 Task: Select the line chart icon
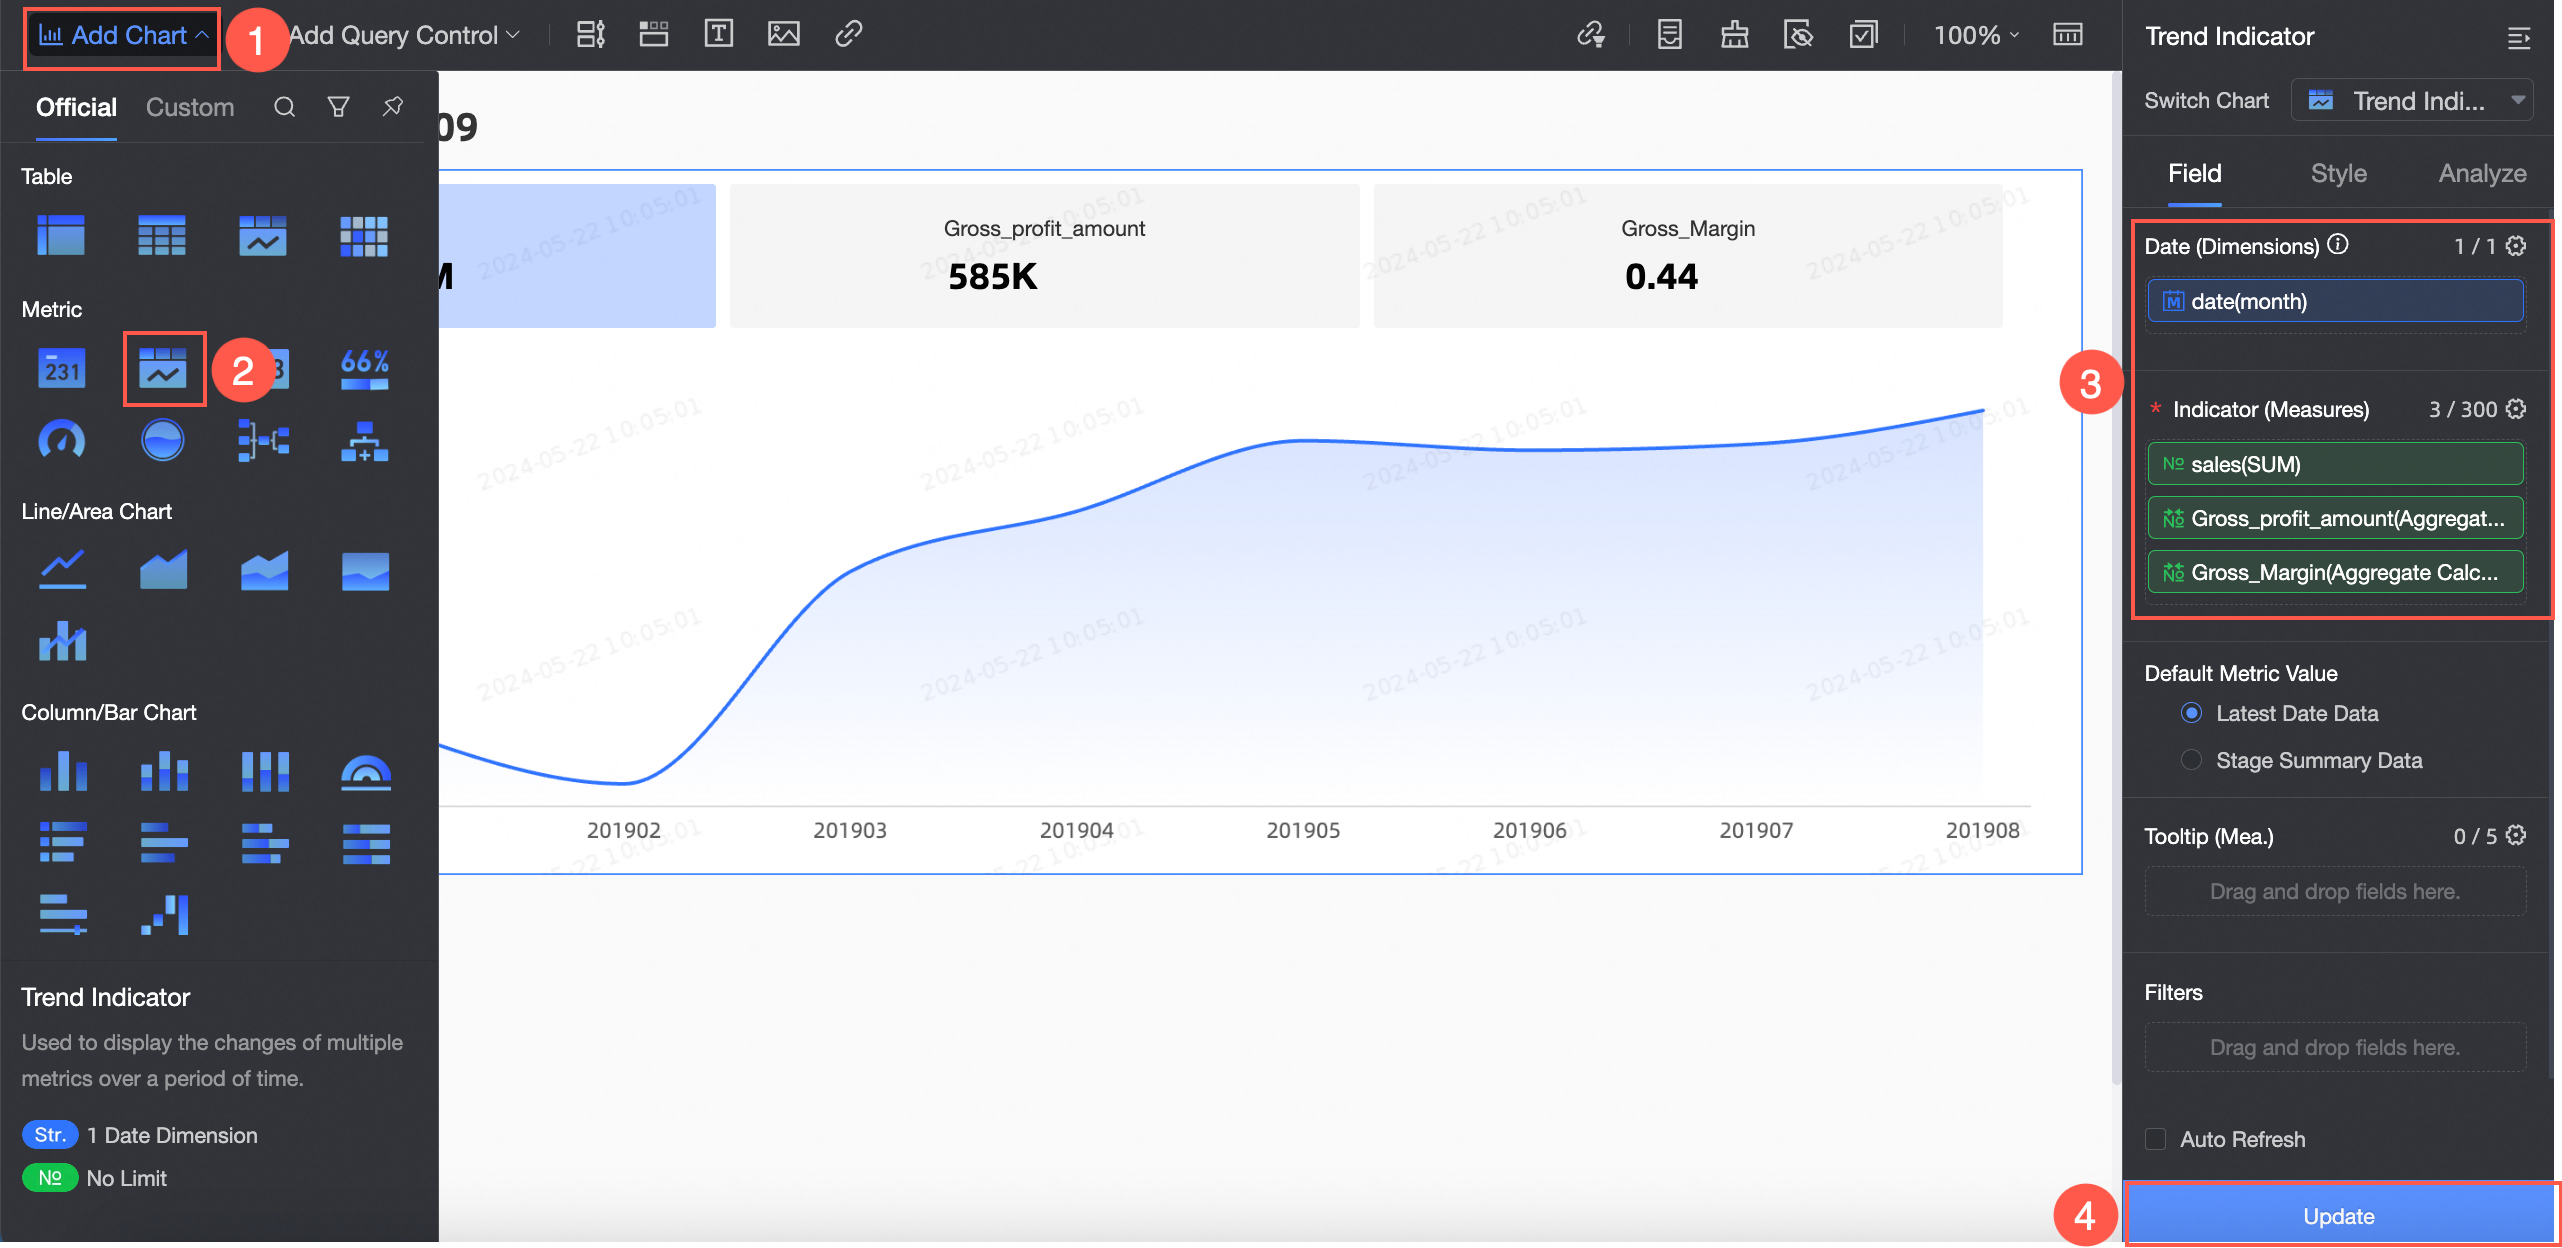pyautogui.click(x=62, y=570)
